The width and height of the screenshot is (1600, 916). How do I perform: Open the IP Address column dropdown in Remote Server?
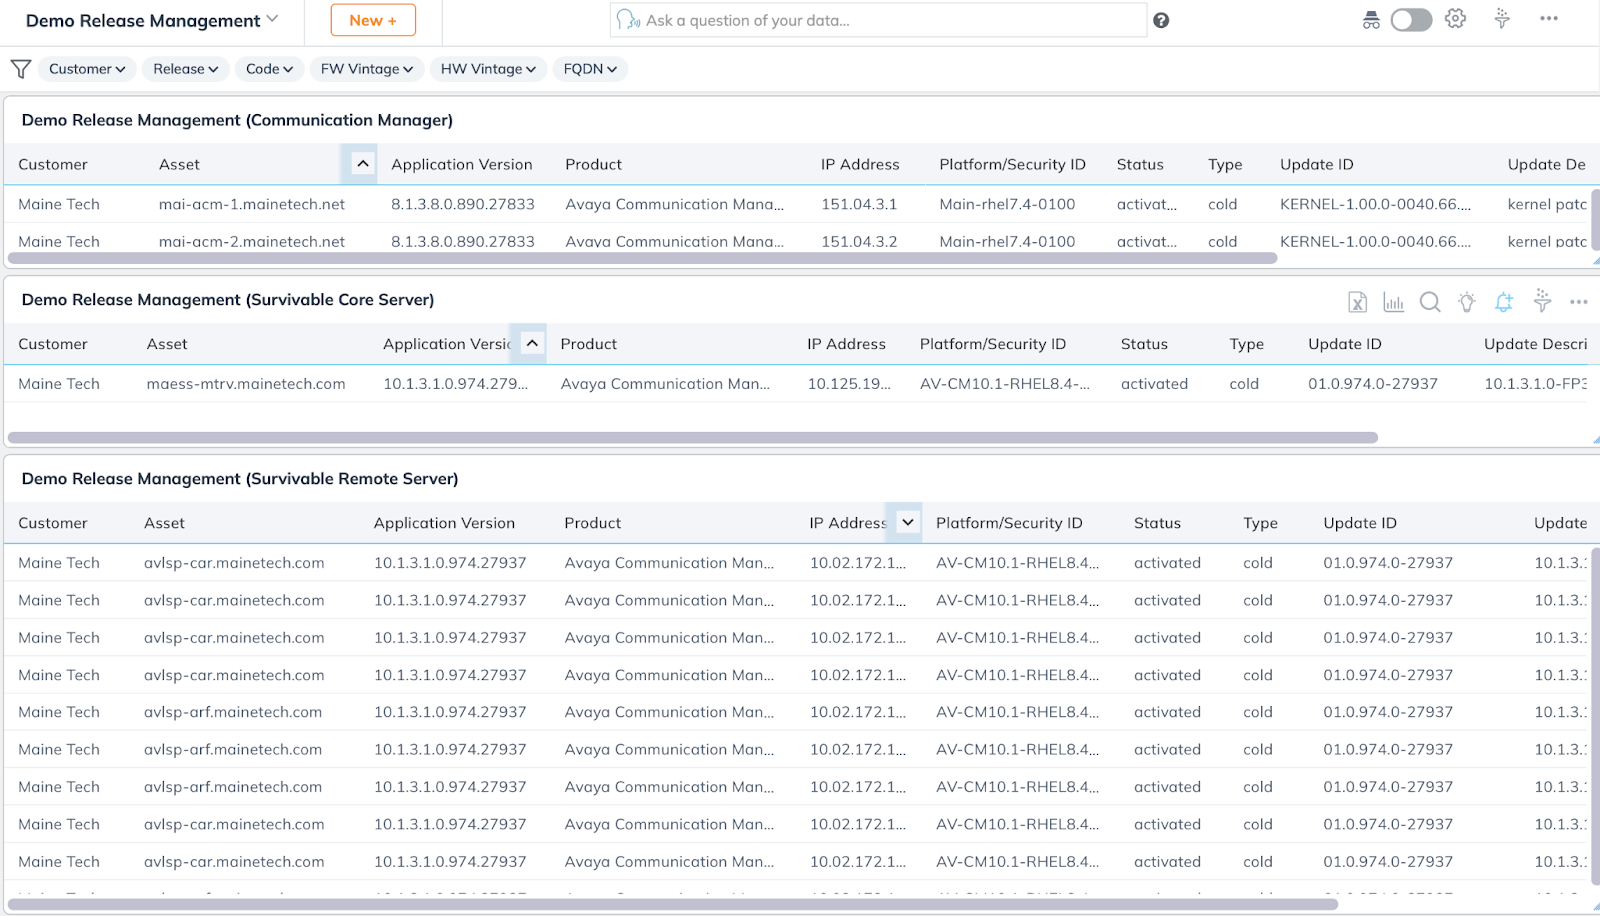(x=905, y=521)
